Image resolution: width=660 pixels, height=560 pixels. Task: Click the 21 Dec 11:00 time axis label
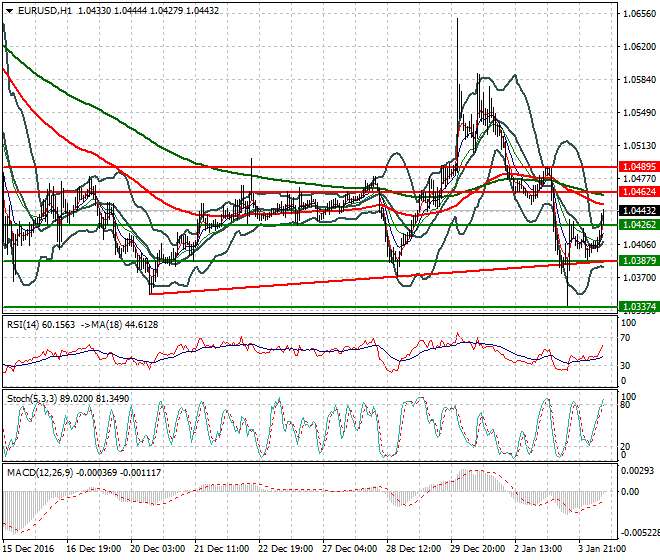tap(221, 549)
